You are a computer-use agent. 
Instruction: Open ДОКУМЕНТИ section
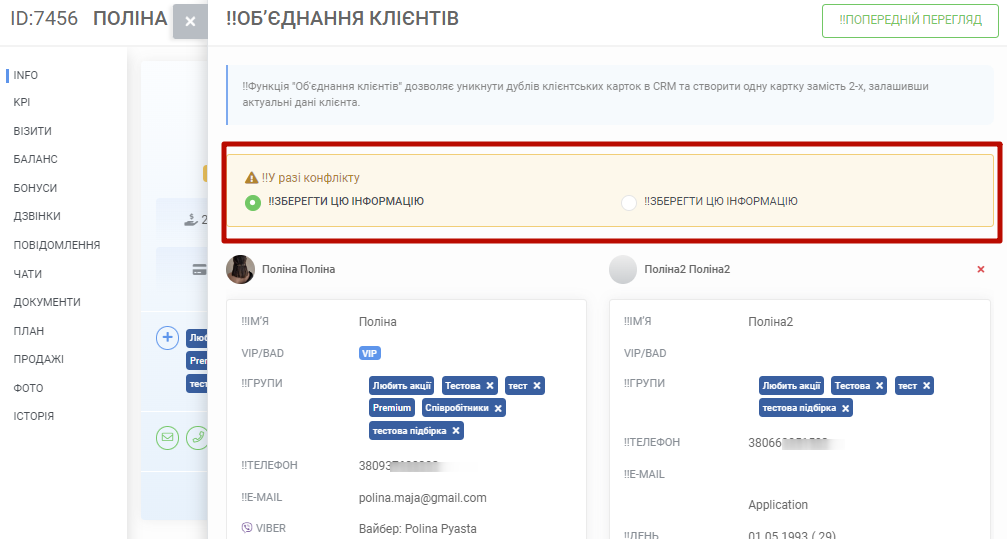coord(47,302)
